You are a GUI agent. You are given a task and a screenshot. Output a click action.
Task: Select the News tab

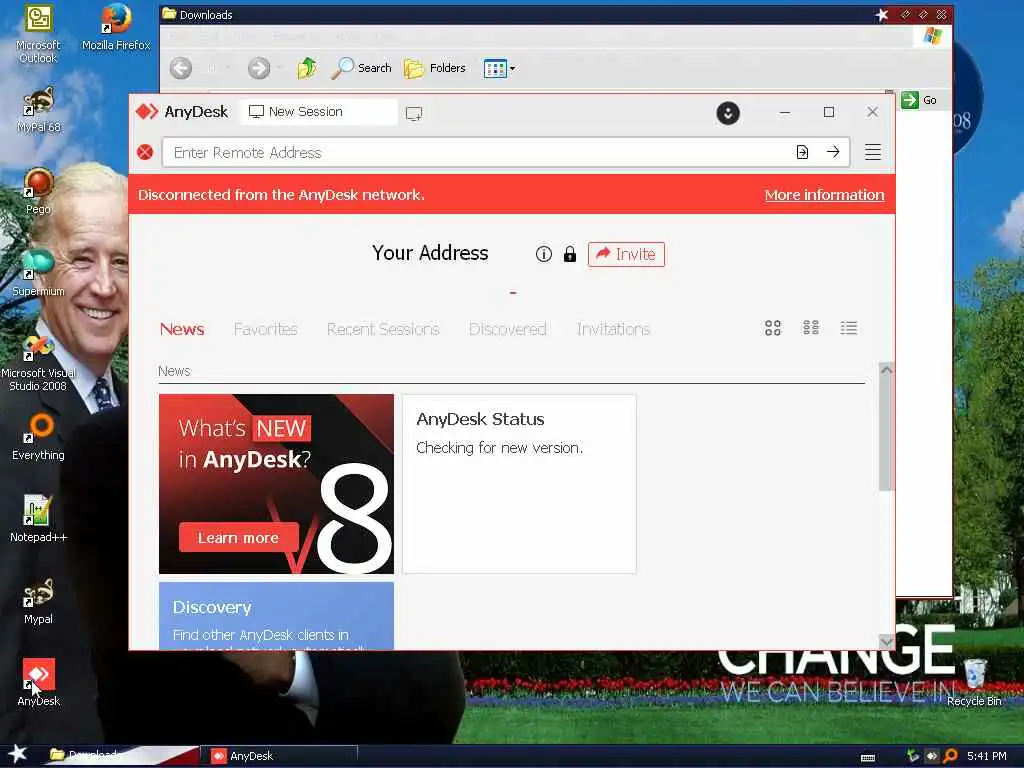[x=182, y=329]
